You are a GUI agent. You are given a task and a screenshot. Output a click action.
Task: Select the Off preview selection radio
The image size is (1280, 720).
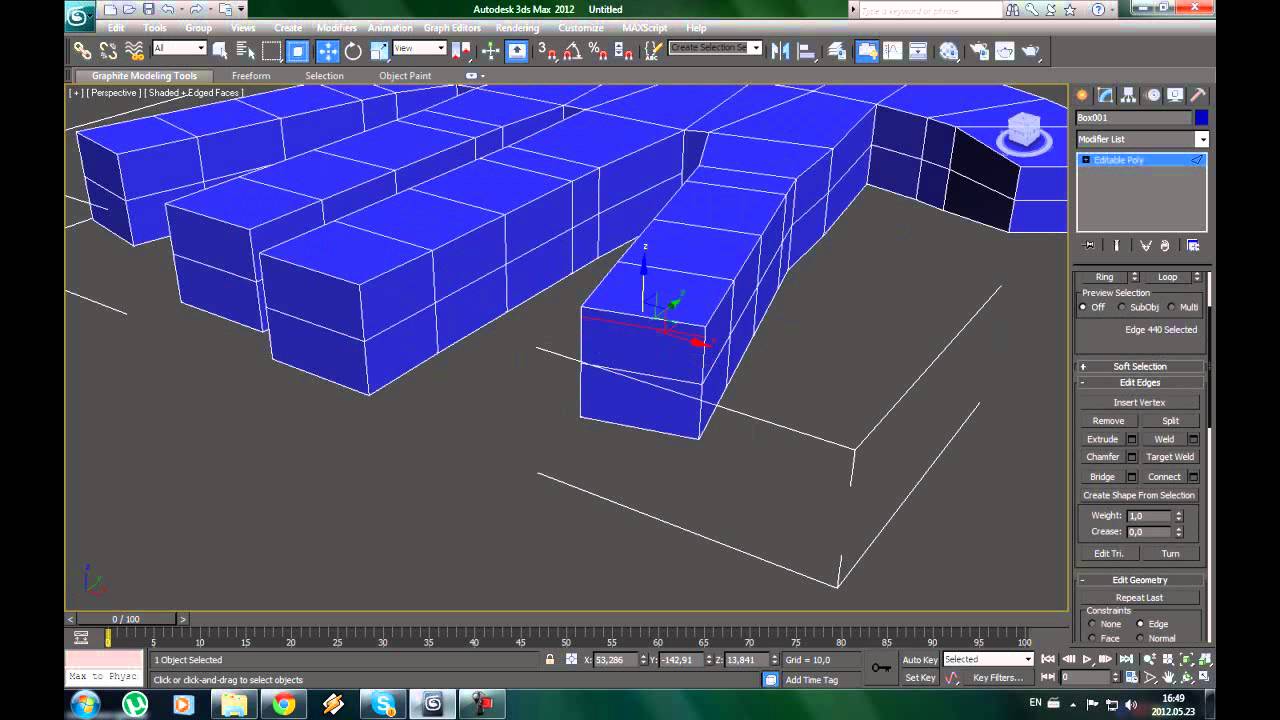pyautogui.click(x=1083, y=307)
